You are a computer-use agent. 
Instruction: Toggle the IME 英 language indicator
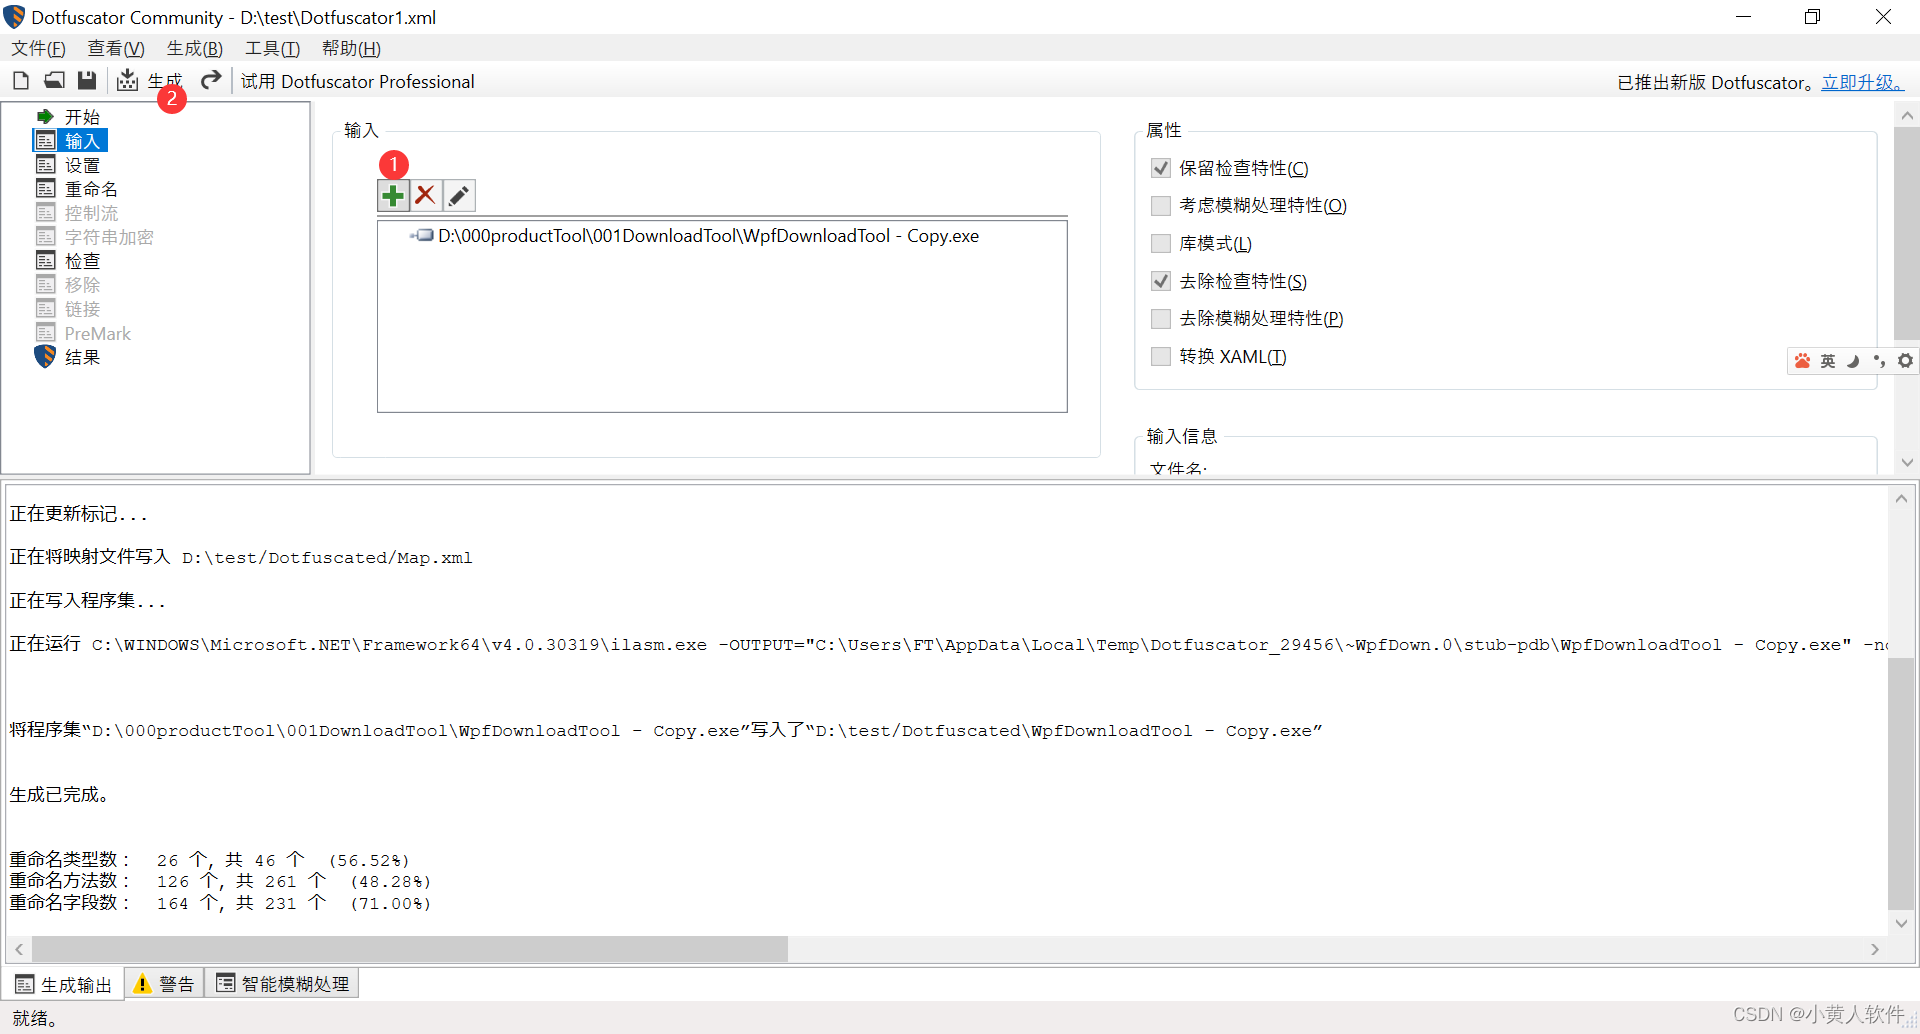click(1828, 361)
